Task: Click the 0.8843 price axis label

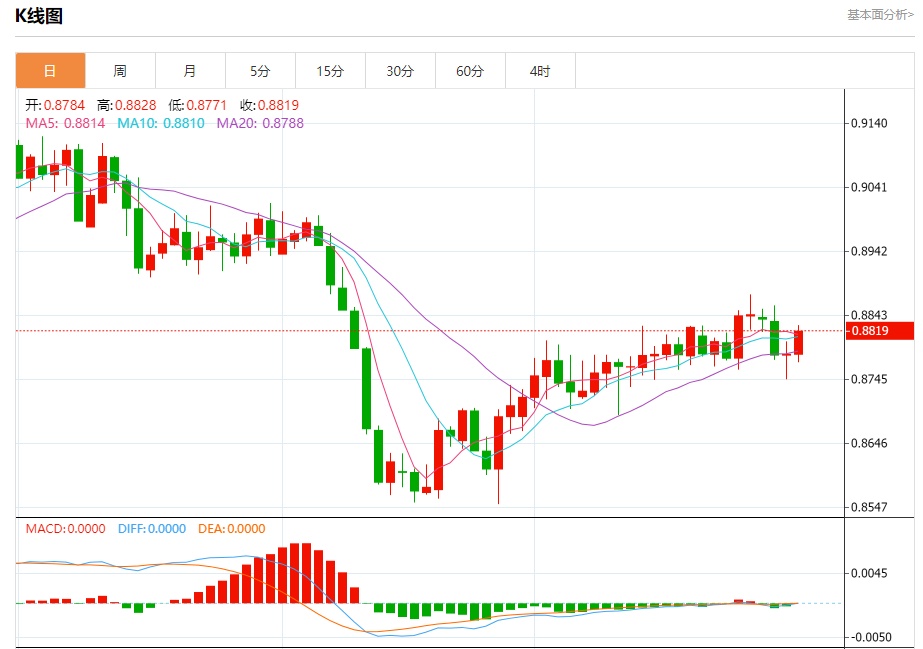Action: point(869,315)
